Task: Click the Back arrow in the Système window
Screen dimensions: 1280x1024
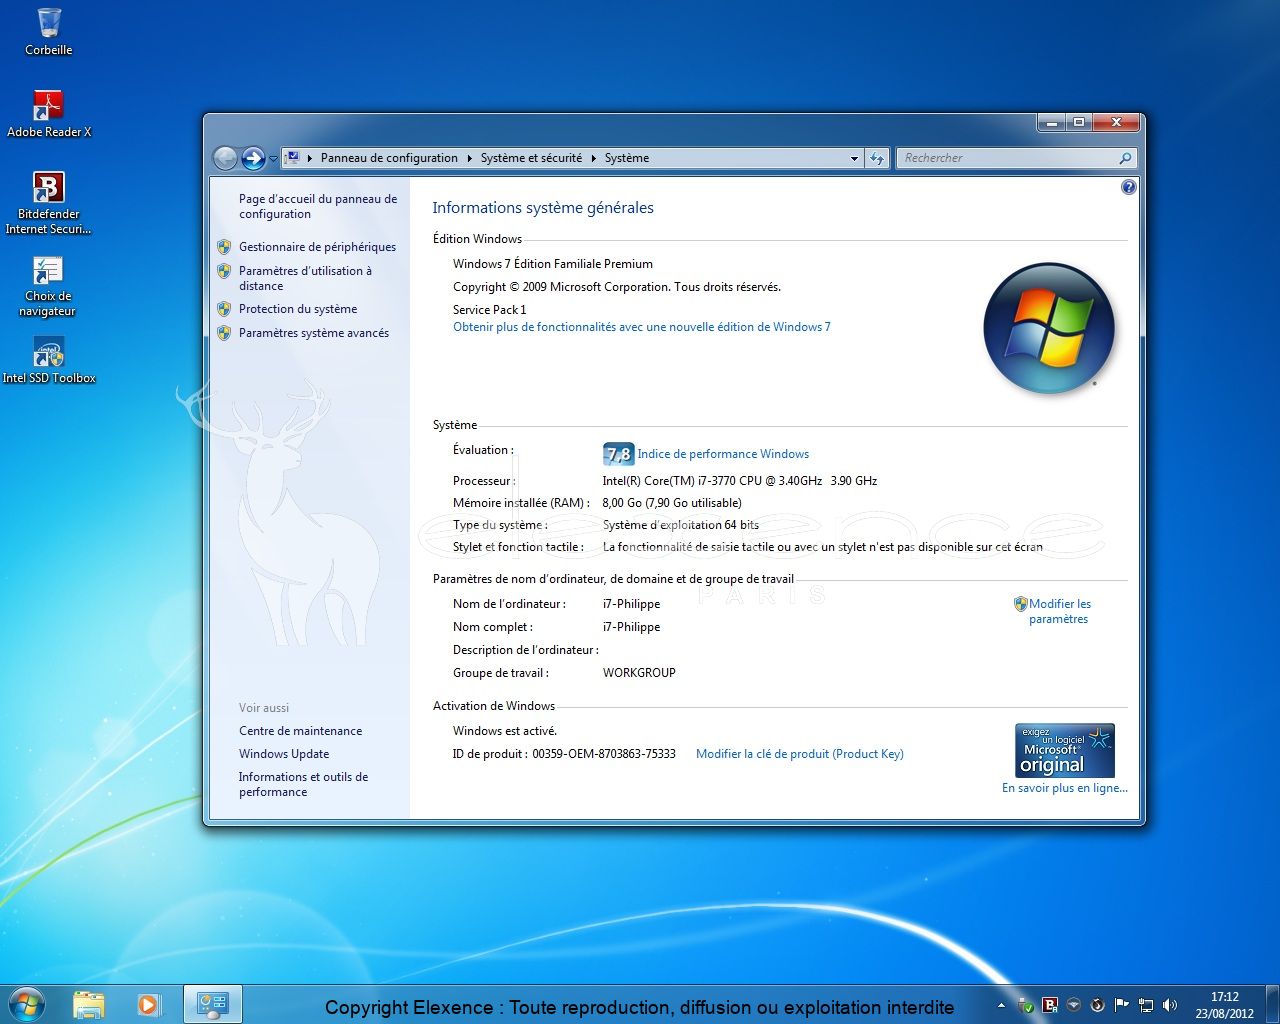Action: (x=226, y=158)
